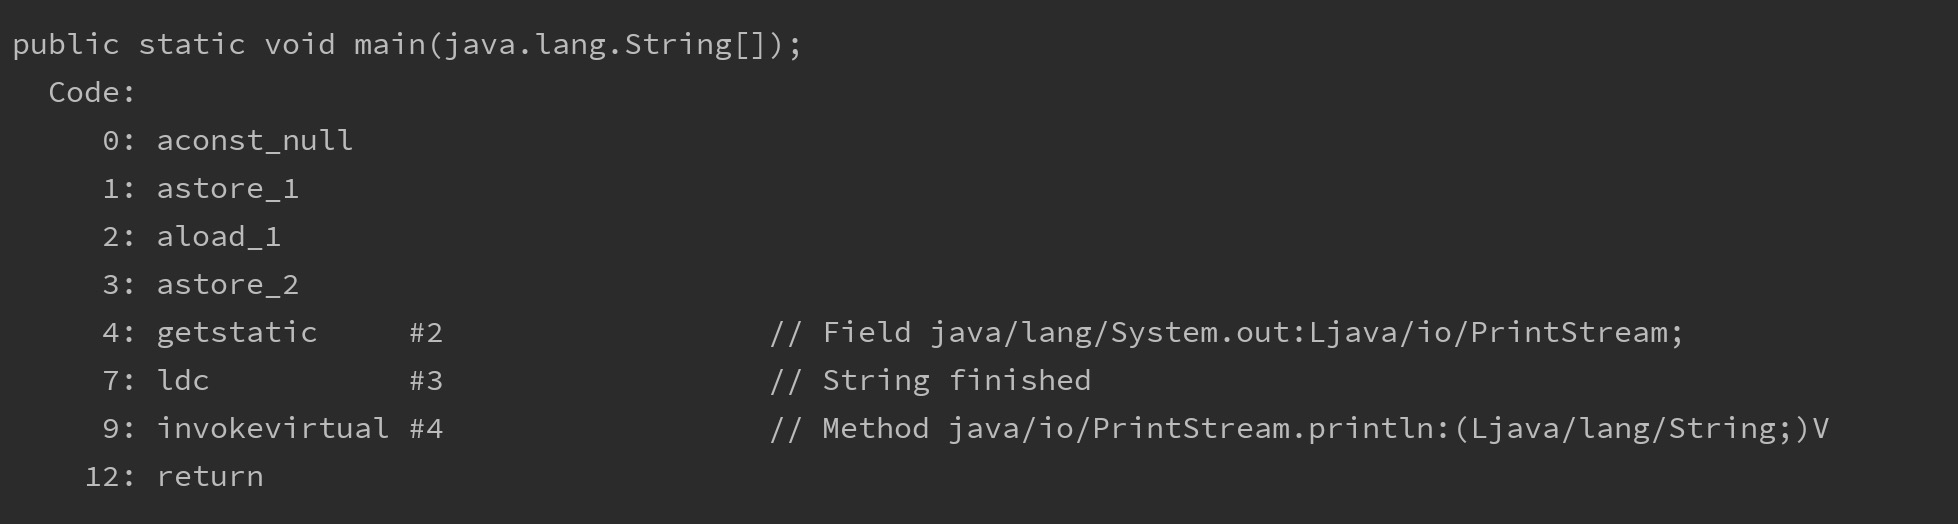Screen dimensions: 1958x524
Task: Click the #3 constant pool reference
Action: [x=426, y=381]
